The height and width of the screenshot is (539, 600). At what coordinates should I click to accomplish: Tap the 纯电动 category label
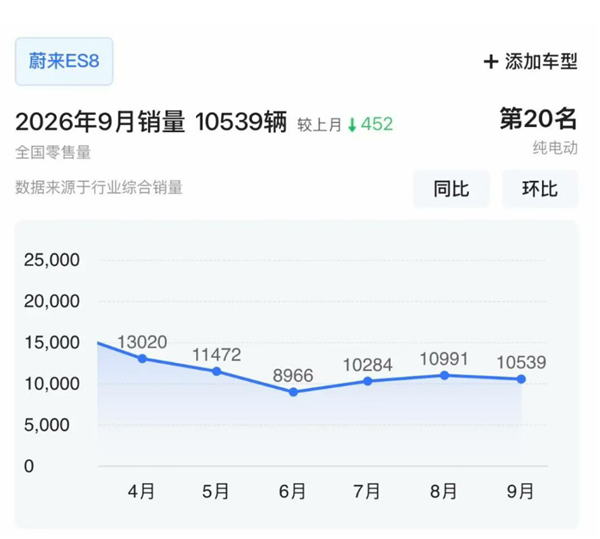(555, 148)
